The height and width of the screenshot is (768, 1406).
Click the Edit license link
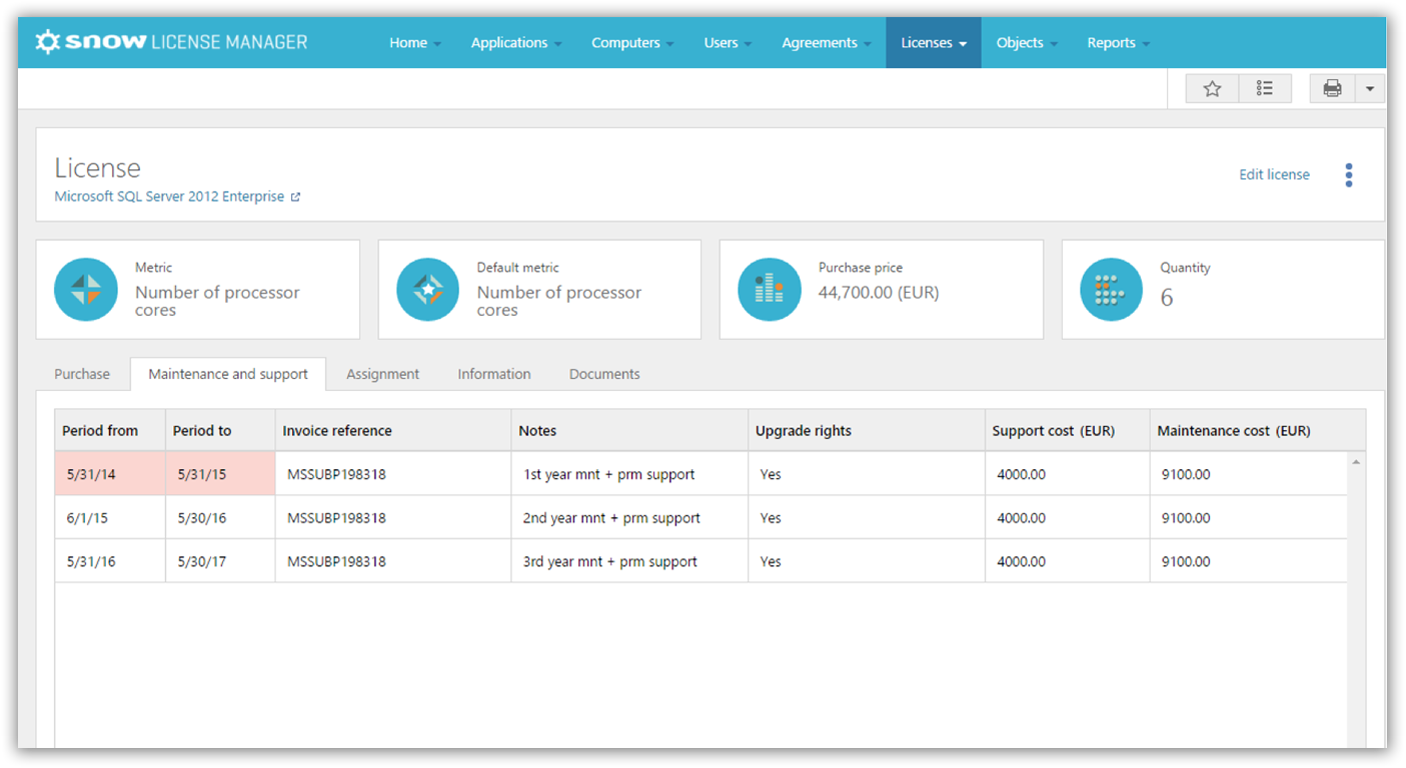pyautogui.click(x=1274, y=174)
